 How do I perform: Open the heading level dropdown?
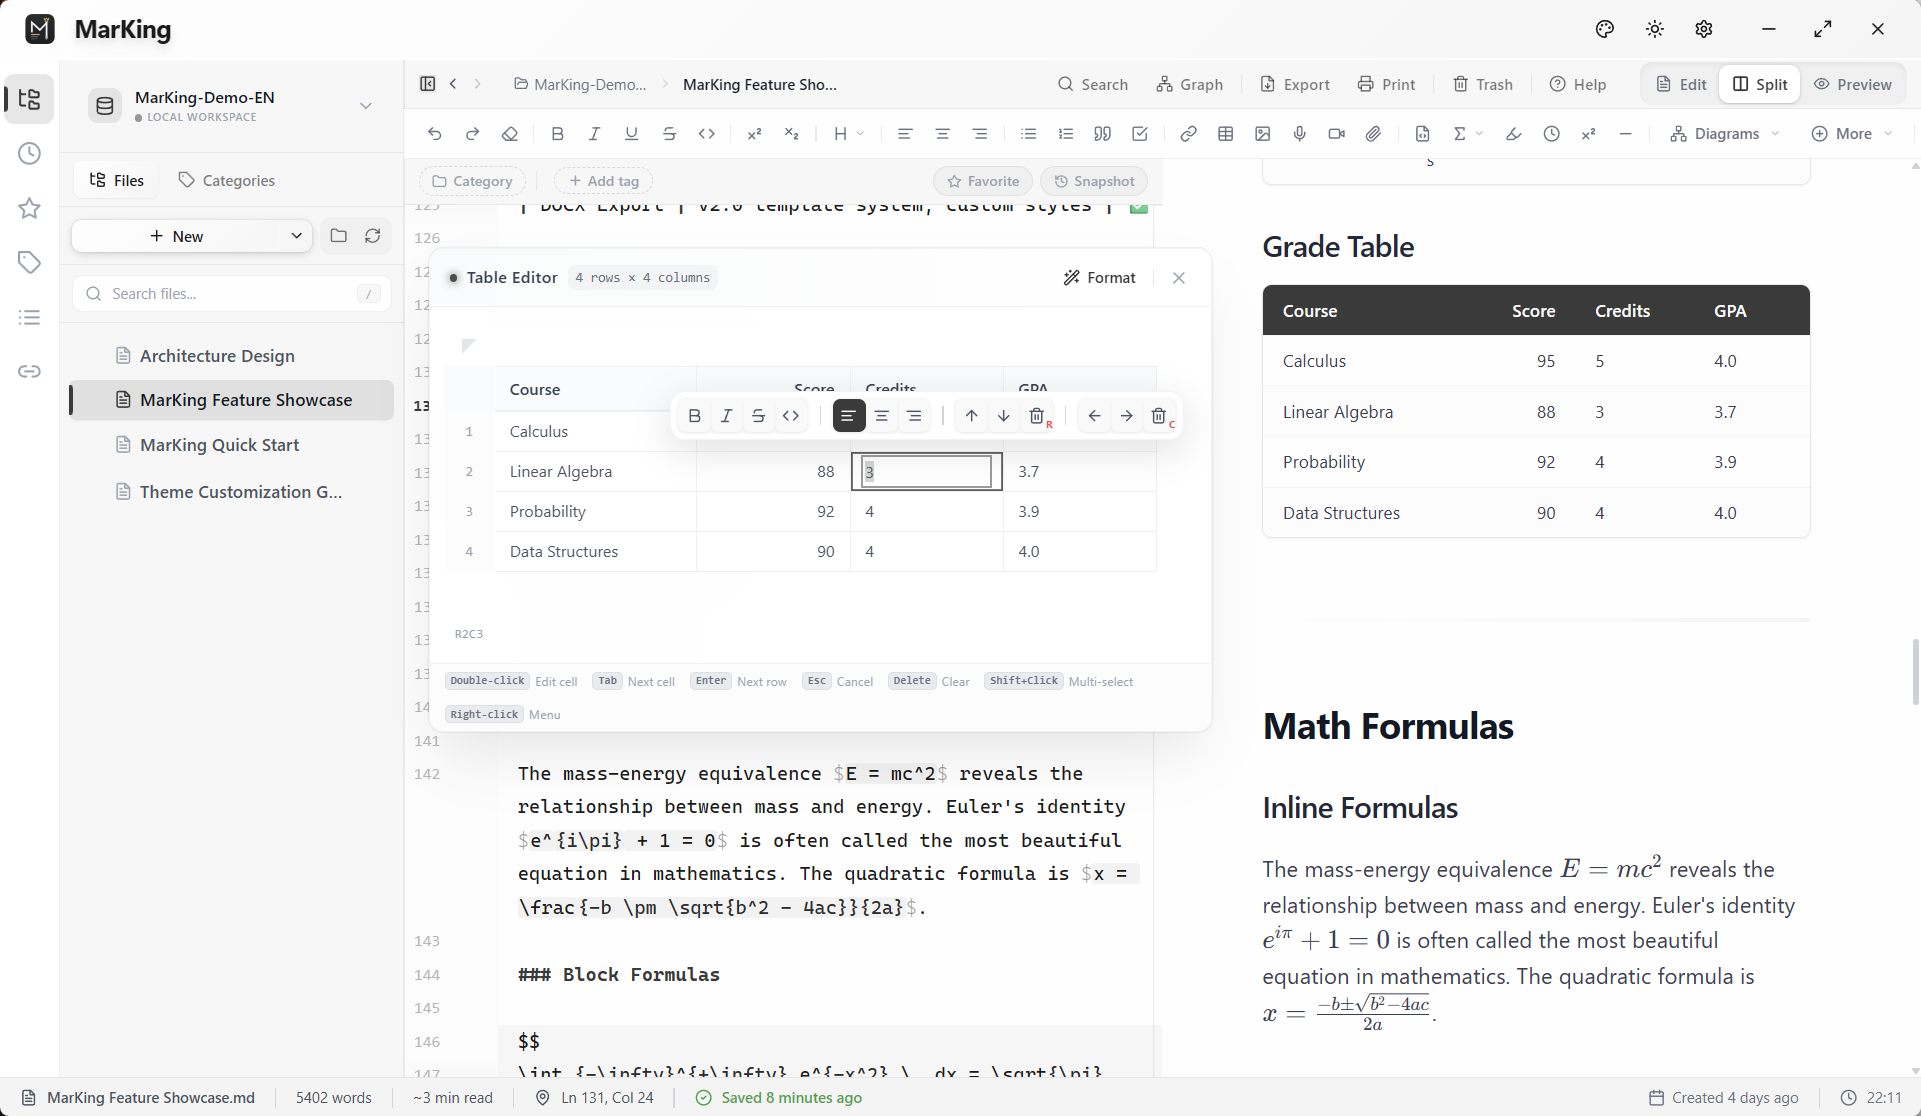(x=849, y=134)
